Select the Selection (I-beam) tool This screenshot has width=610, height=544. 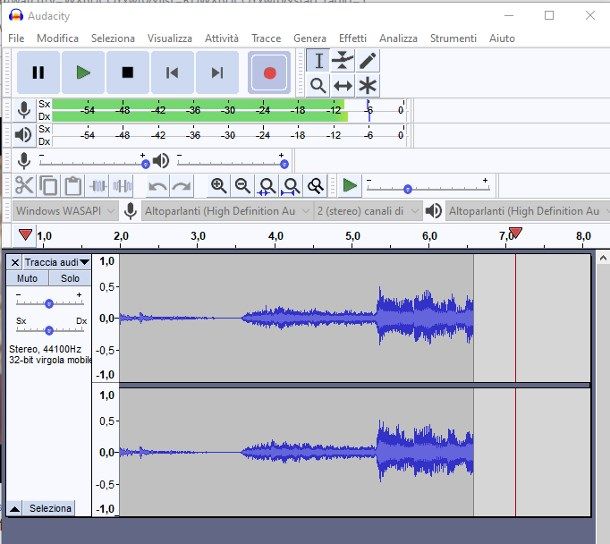[x=318, y=60]
